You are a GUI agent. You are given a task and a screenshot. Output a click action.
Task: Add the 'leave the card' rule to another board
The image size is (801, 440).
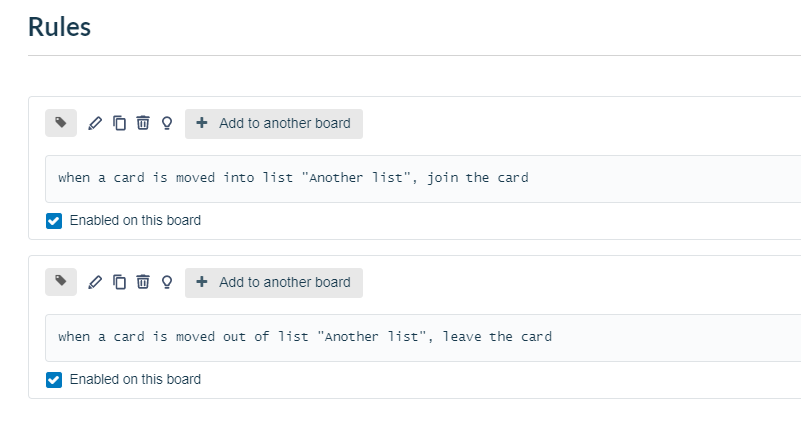click(x=274, y=283)
